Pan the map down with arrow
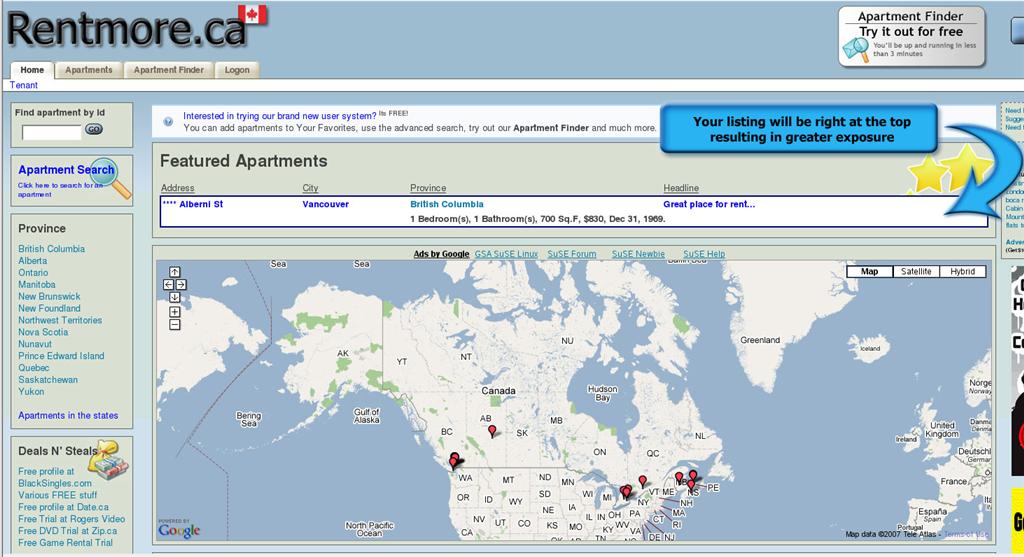The width and height of the screenshot is (1024, 557). click(174, 297)
